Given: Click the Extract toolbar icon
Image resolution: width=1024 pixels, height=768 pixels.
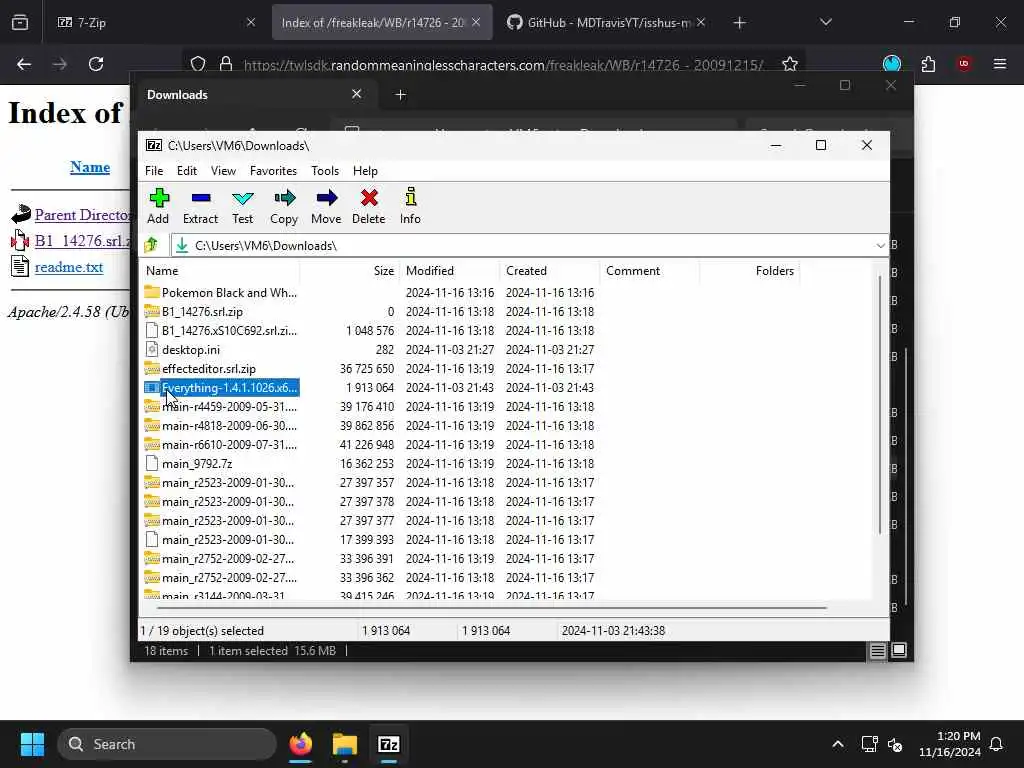Looking at the screenshot, I should (200, 206).
